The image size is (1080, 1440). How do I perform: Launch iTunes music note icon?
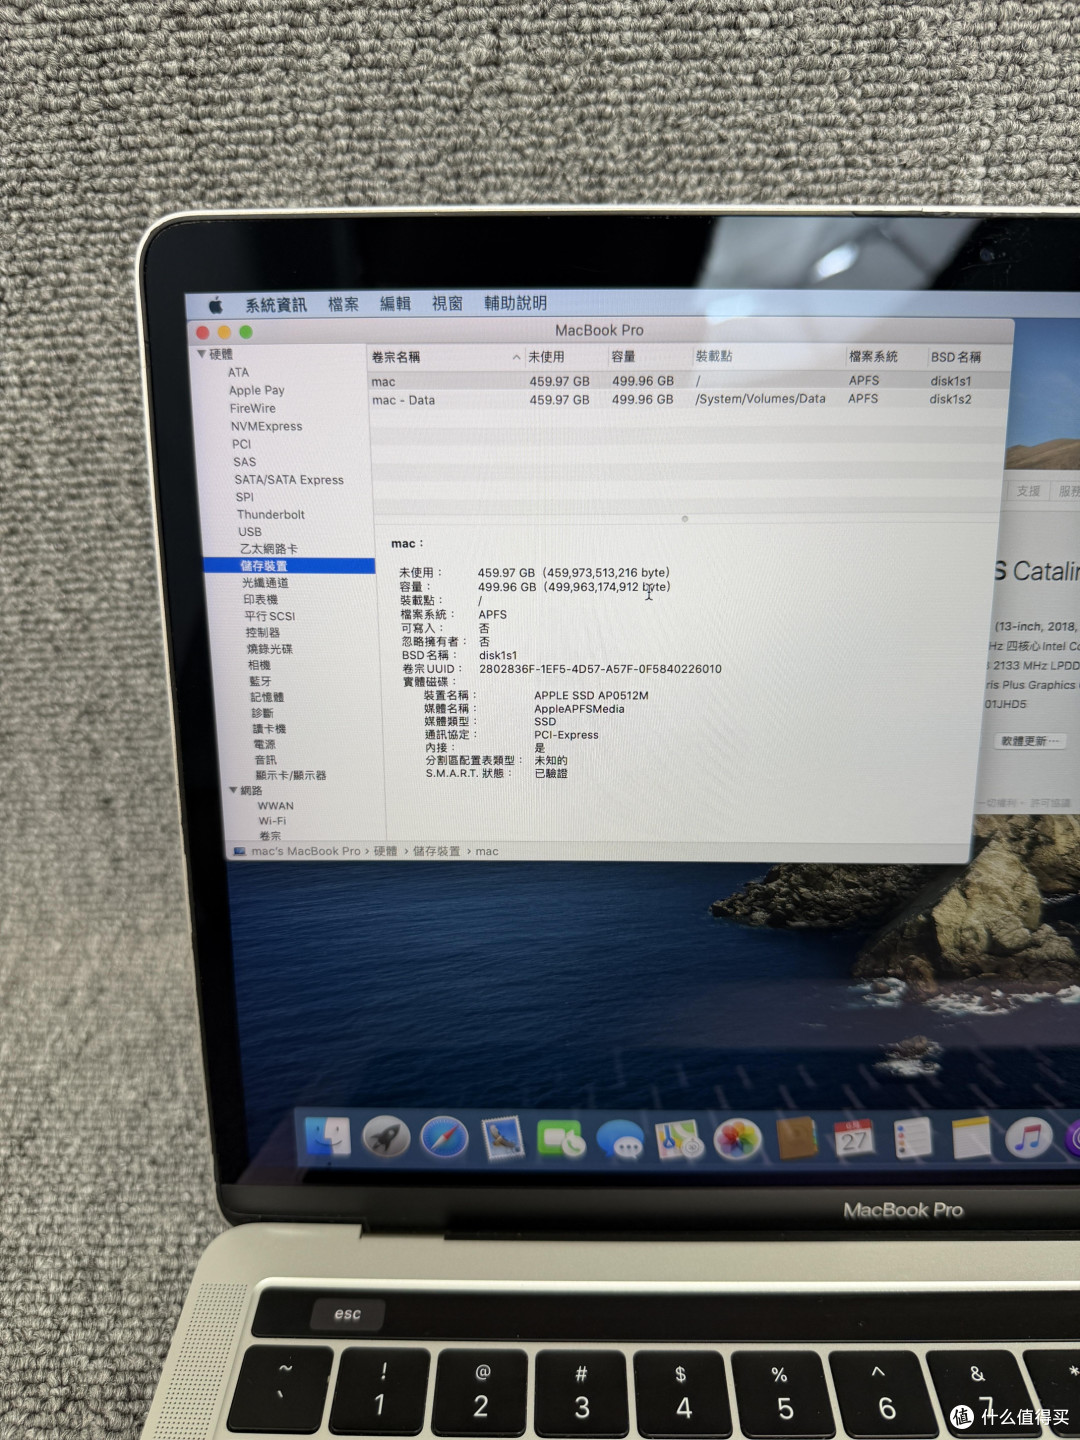click(x=1029, y=1138)
